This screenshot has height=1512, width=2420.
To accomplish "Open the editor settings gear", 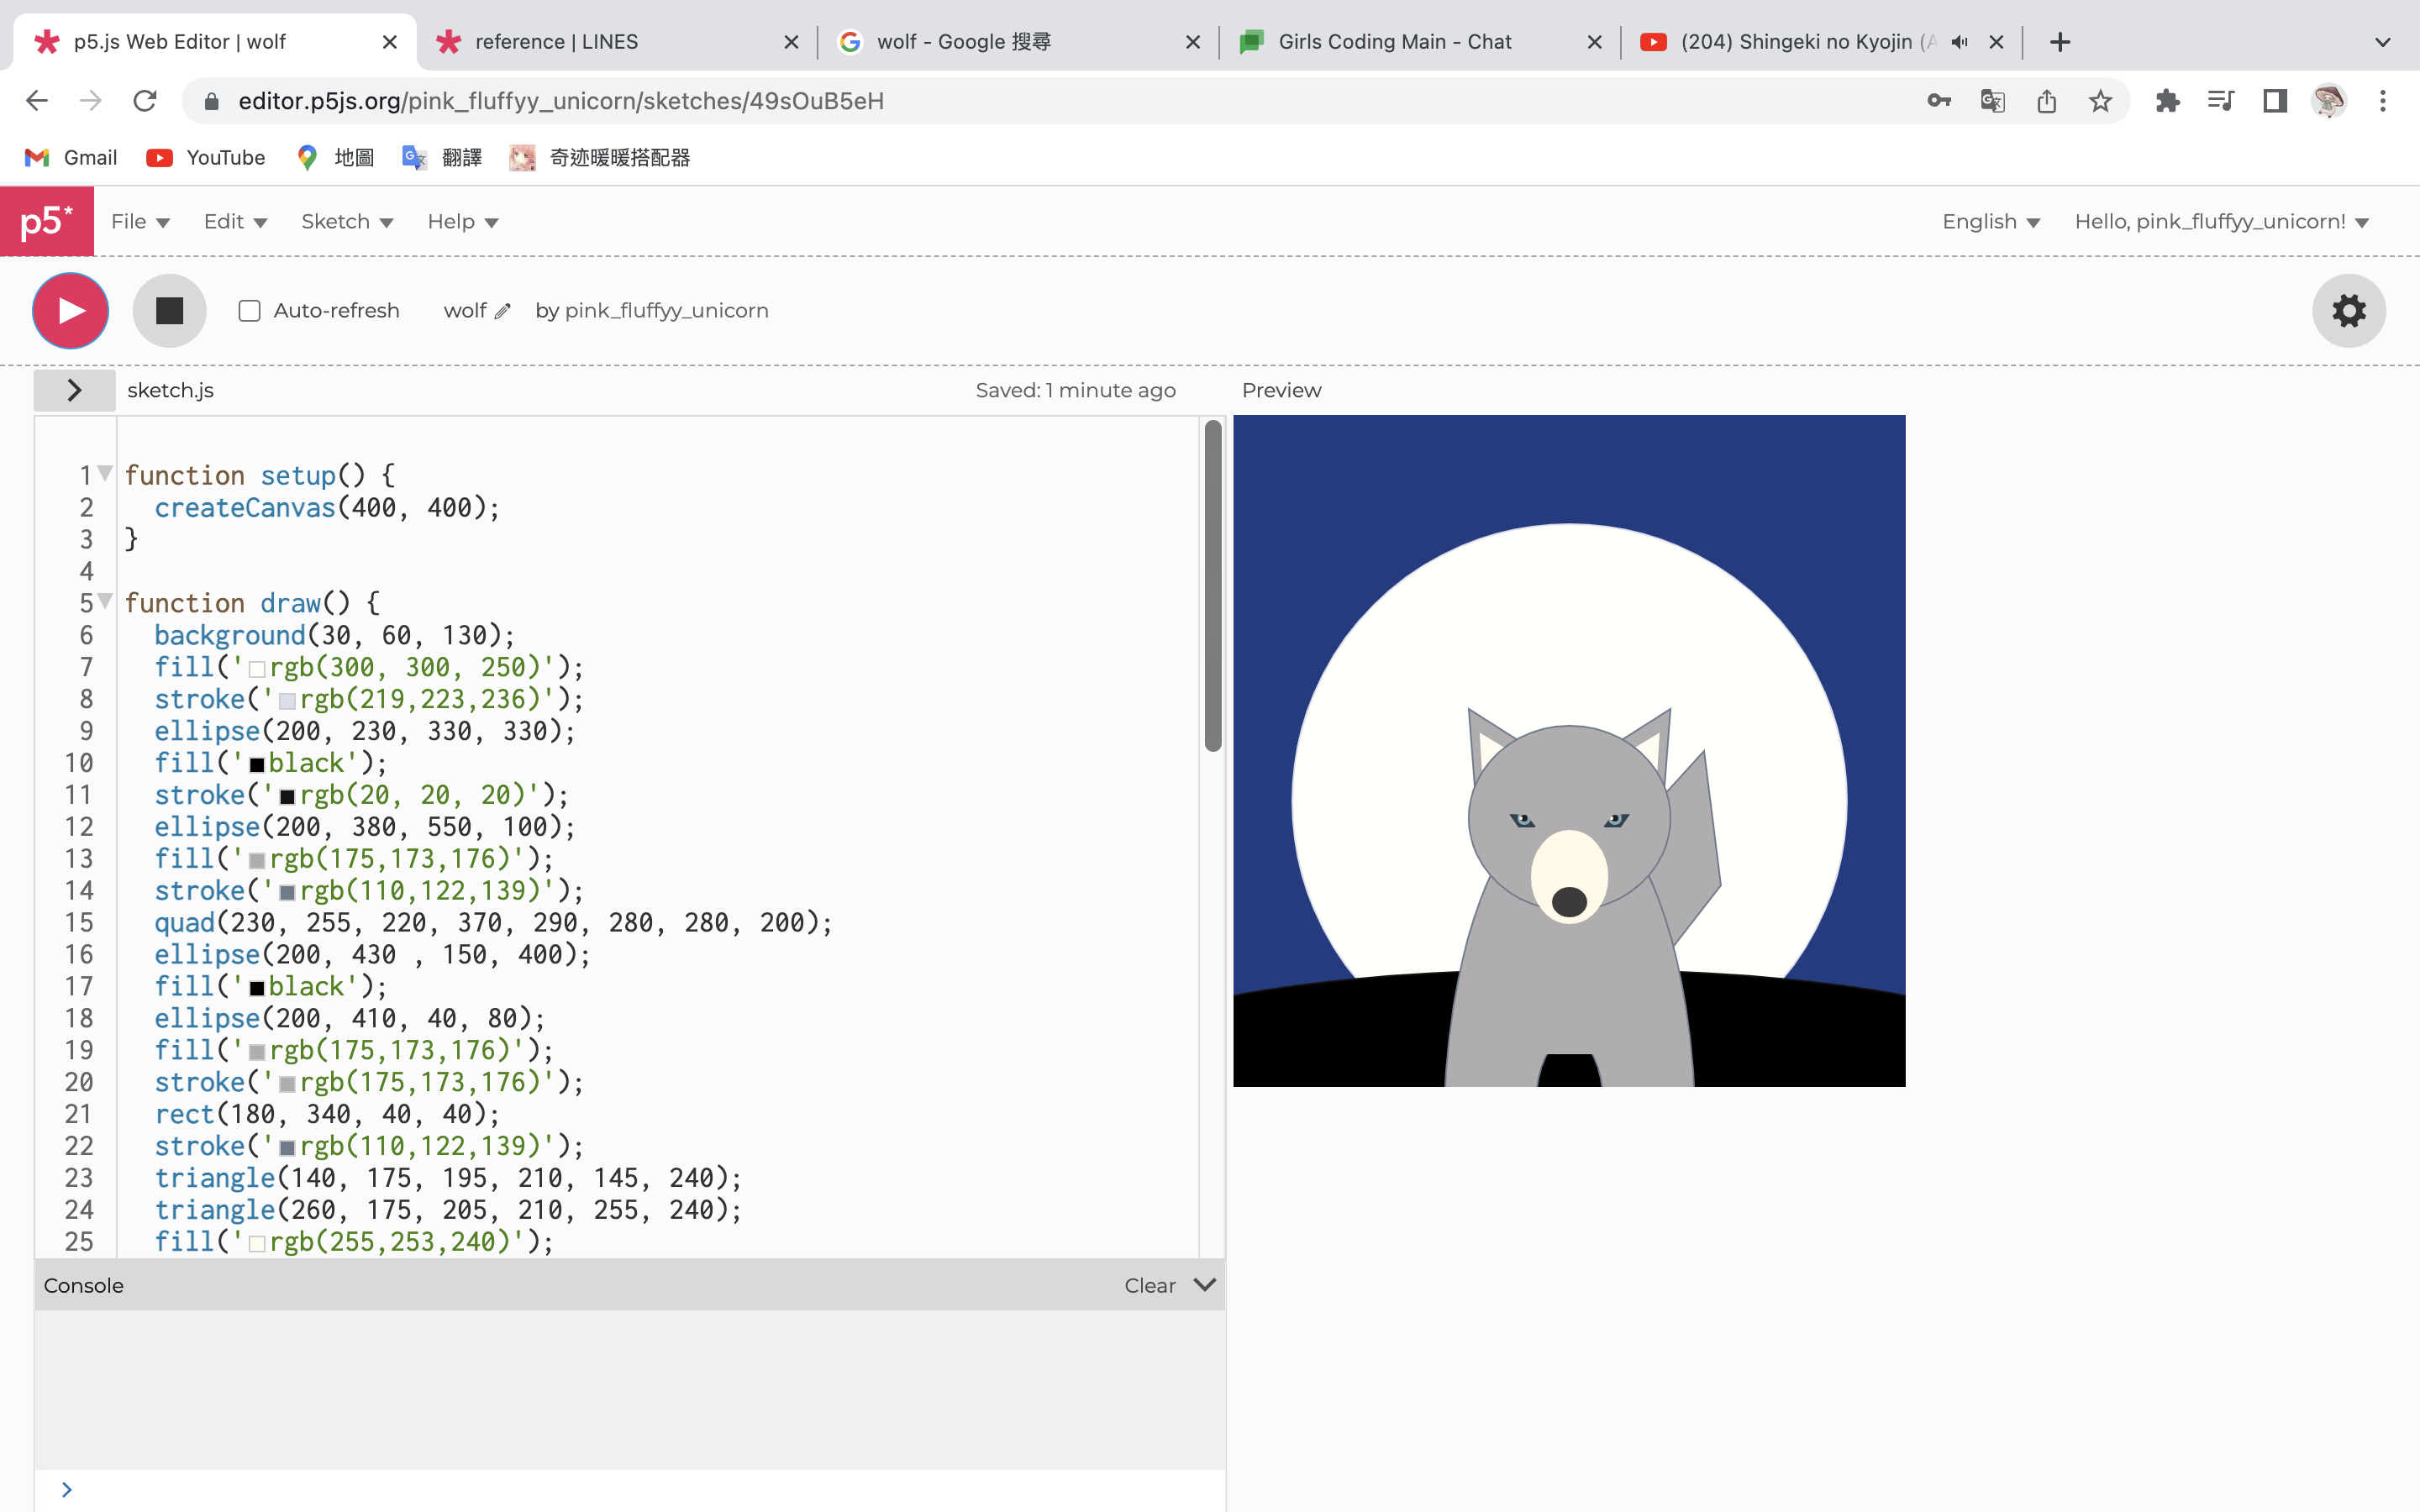I will tap(2348, 311).
